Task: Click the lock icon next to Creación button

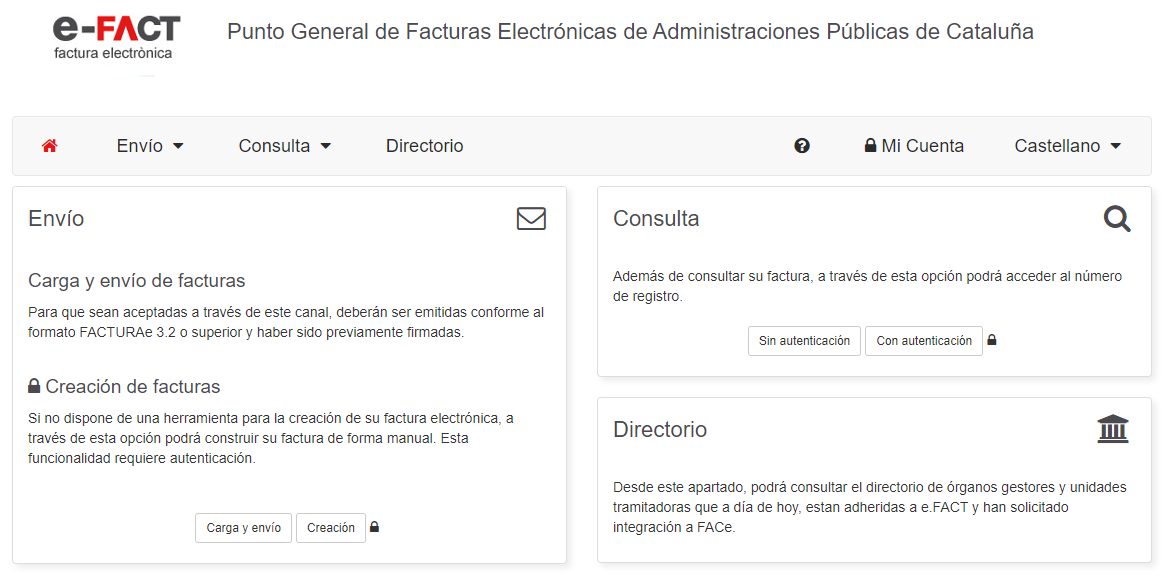Action: [x=374, y=528]
